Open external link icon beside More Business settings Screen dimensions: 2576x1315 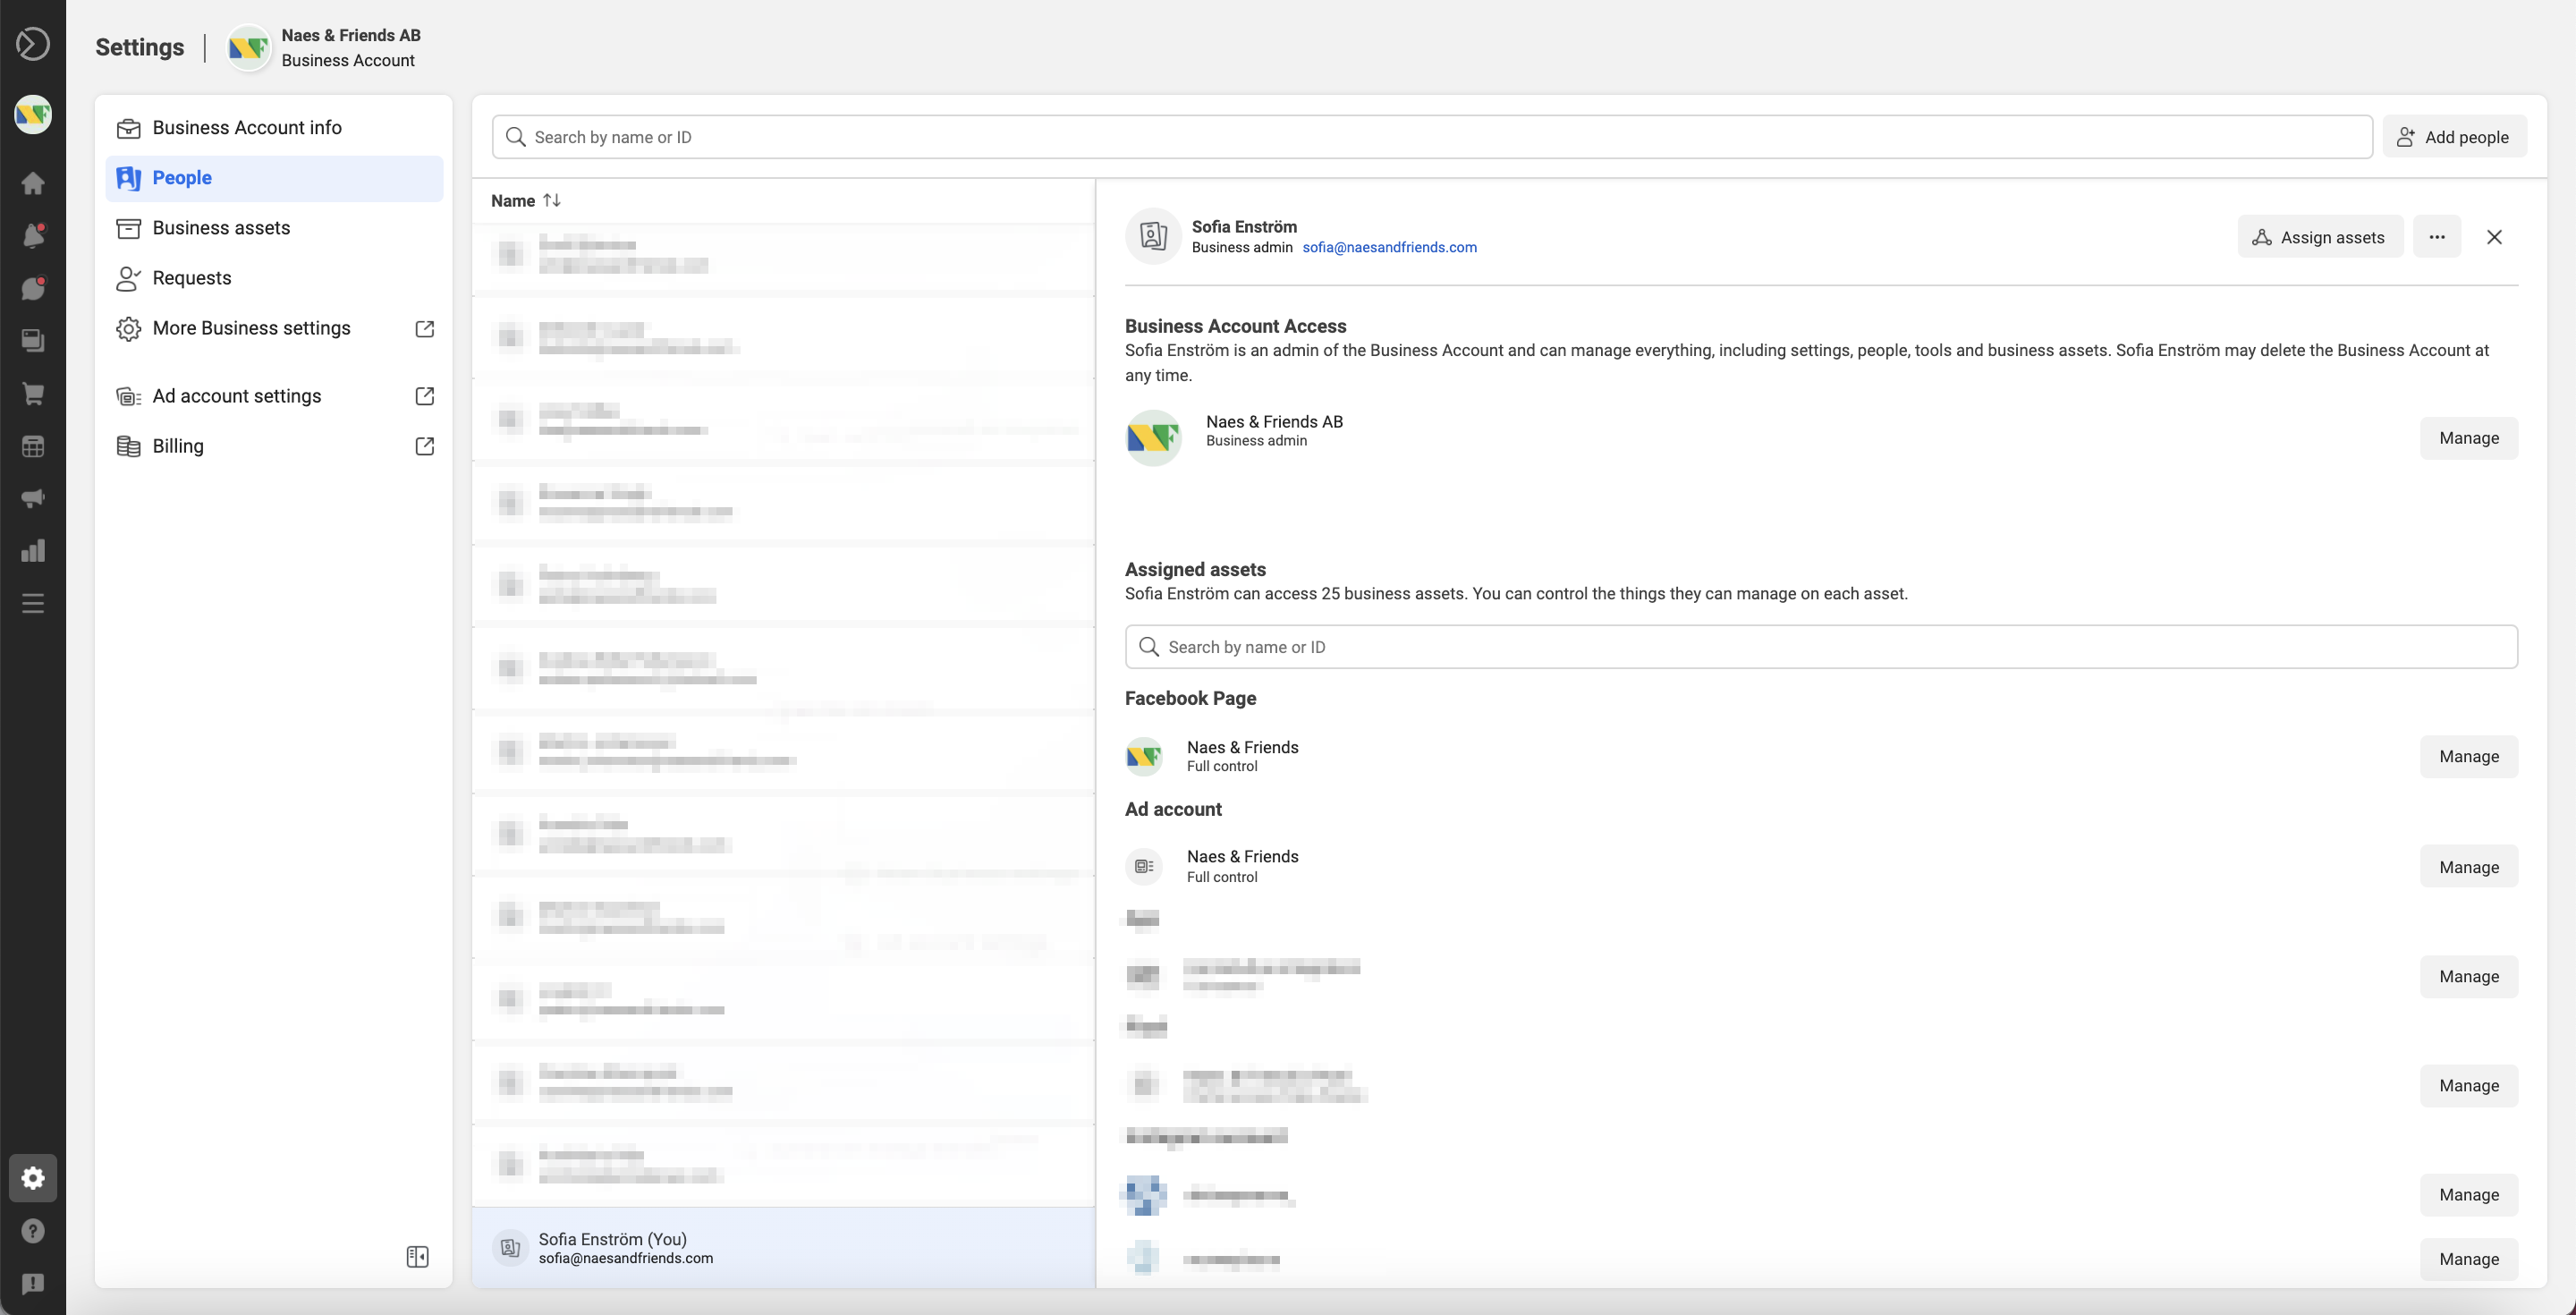coord(424,329)
